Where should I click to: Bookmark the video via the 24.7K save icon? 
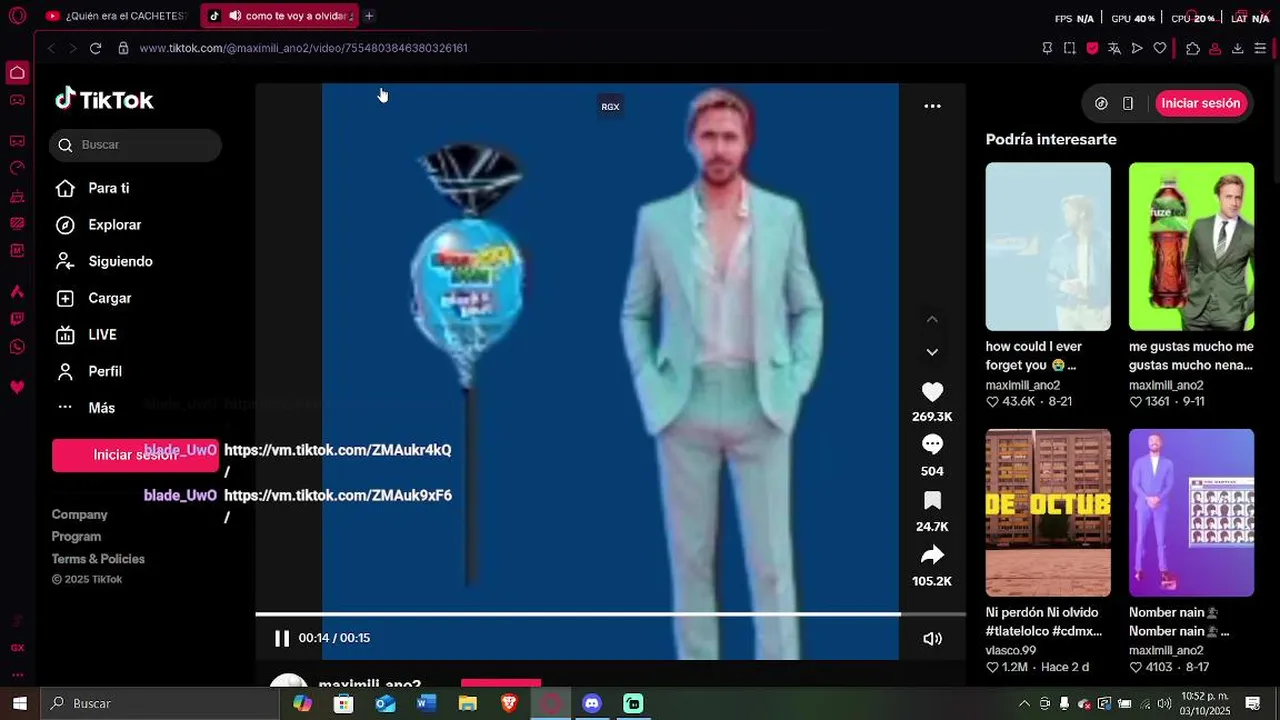(932, 500)
